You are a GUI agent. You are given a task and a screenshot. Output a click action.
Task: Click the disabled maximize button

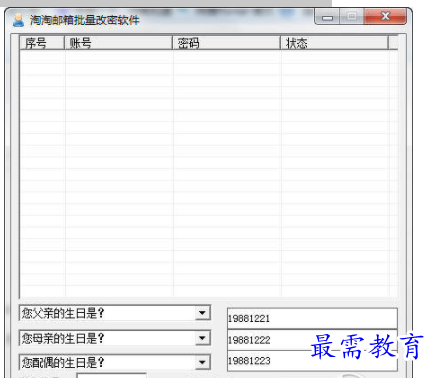coord(351,17)
